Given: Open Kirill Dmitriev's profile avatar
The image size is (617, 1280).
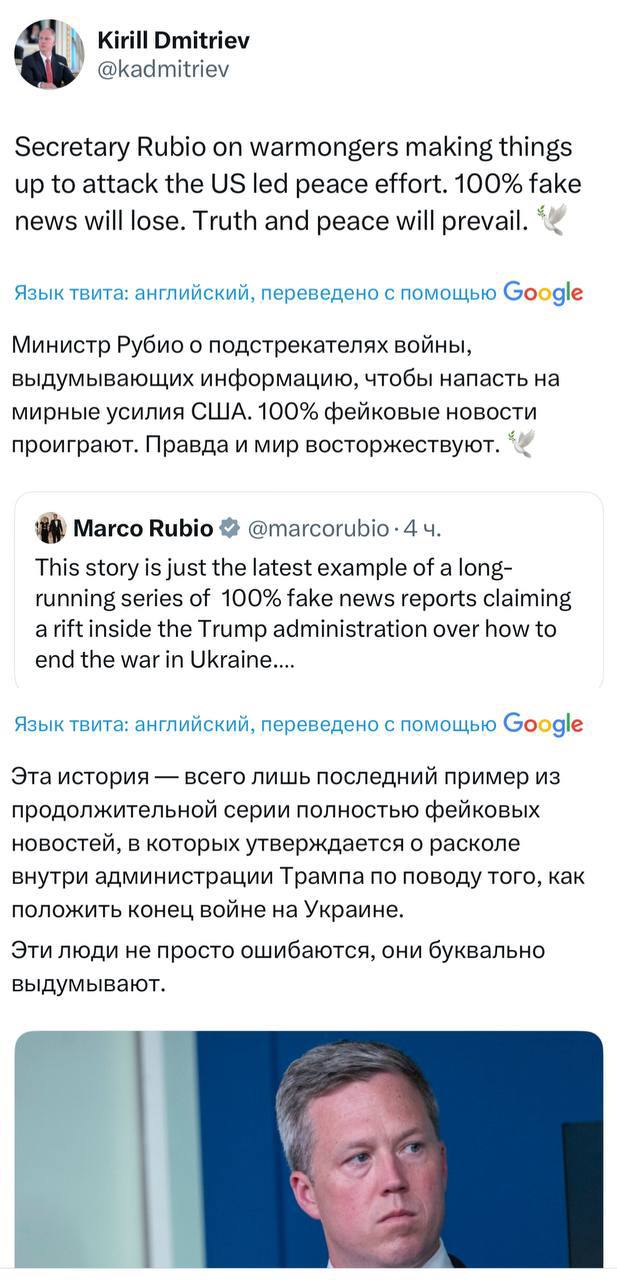Looking at the screenshot, I should (x=49, y=54).
